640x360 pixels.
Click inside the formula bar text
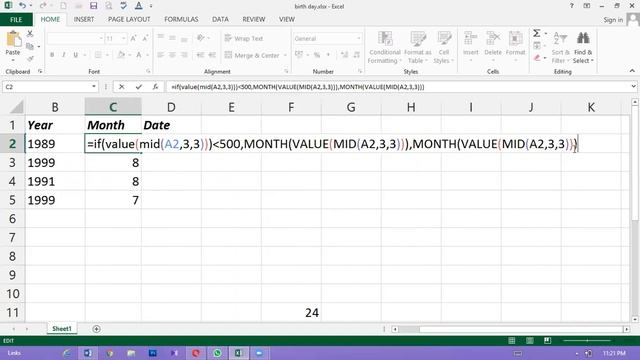coord(298,87)
